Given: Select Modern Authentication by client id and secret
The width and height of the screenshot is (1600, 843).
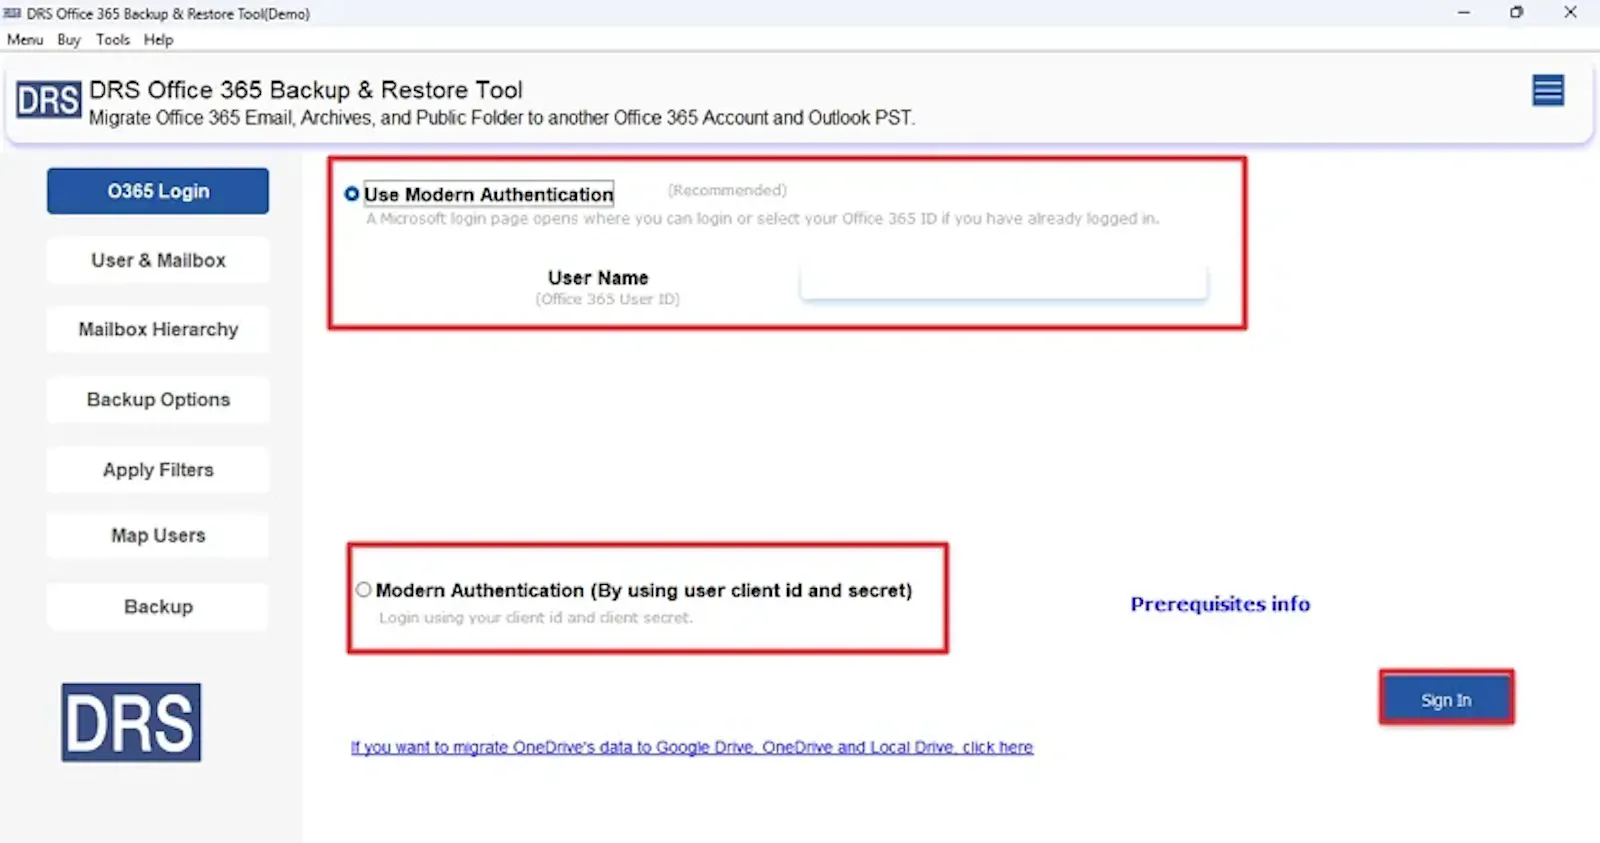Looking at the screenshot, I should tap(364, 590).
